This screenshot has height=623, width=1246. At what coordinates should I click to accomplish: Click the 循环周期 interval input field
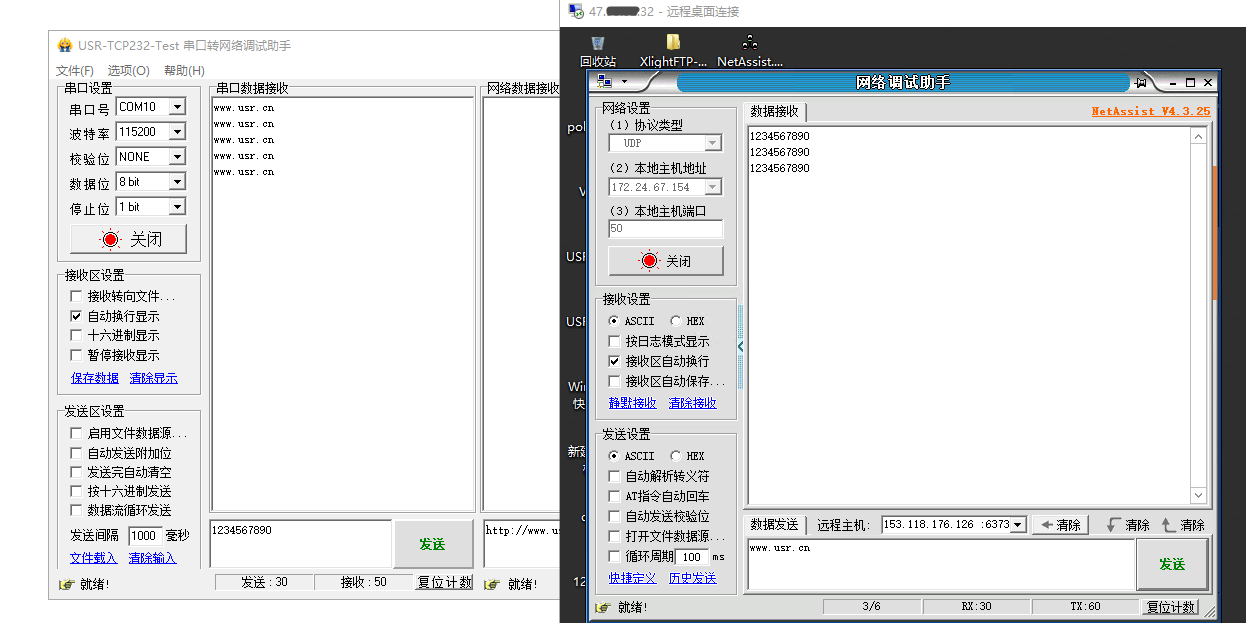[x=692, y=557]
